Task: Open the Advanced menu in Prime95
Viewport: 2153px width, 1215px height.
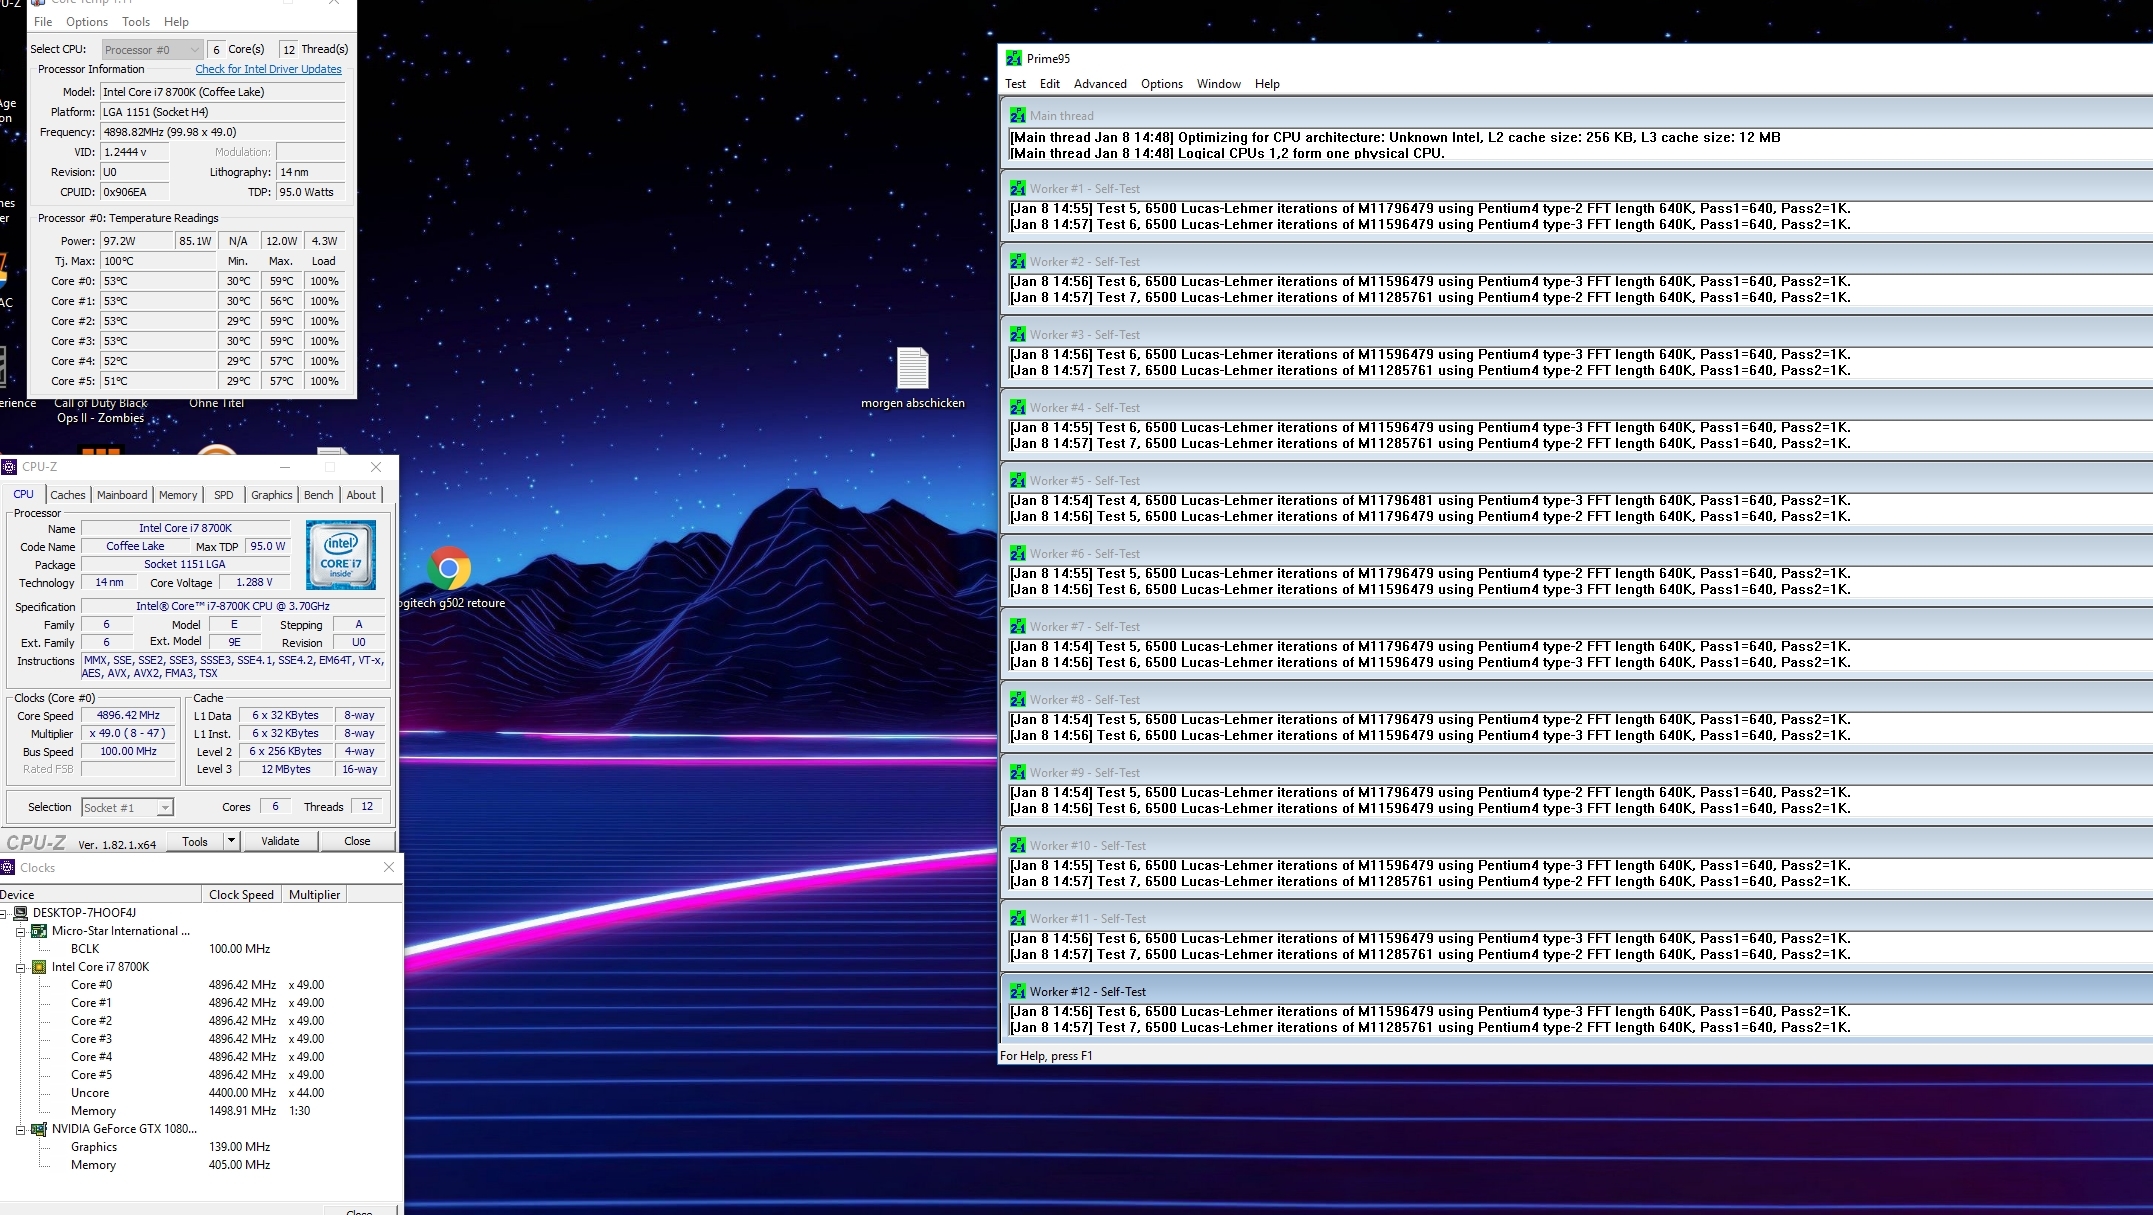Action: pos(1100,84)
